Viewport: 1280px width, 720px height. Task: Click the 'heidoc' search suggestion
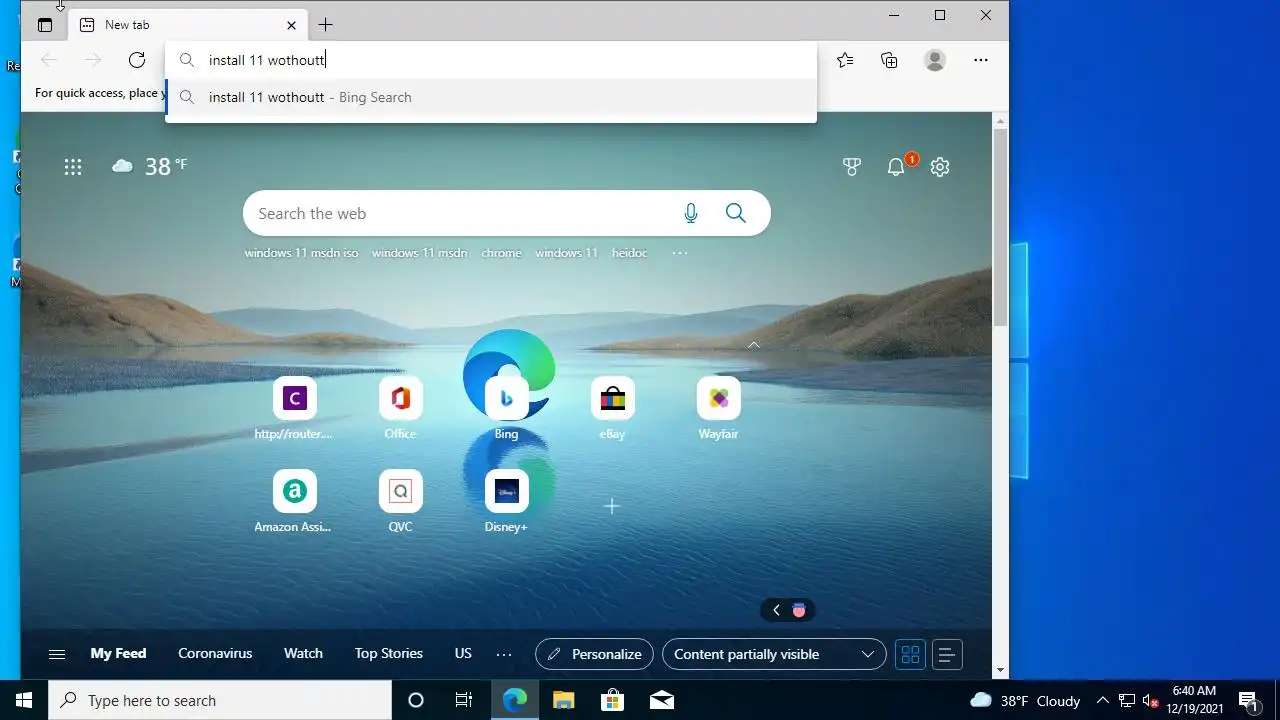point(629,253)
